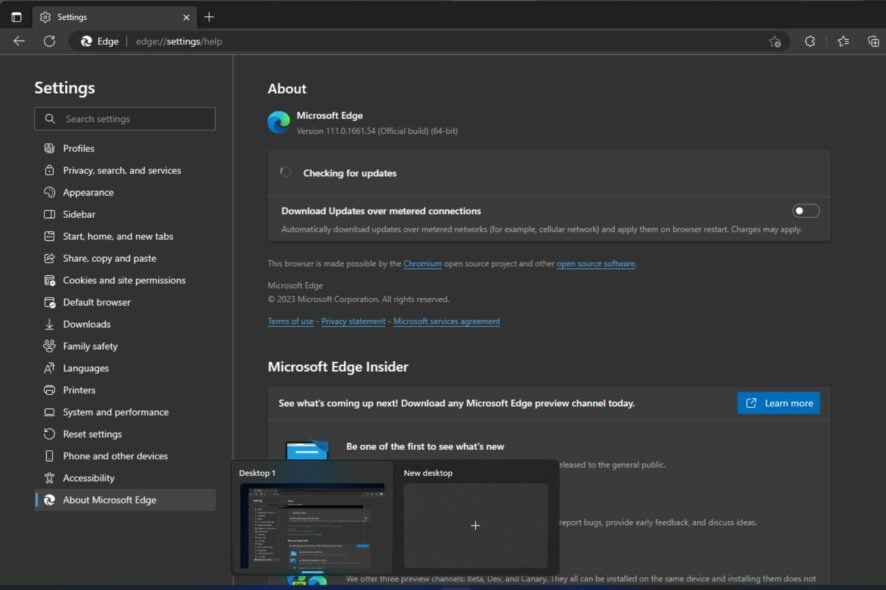Click the Downloads arrow icon in sidebar
The width and height of the screenshot is (886, 590).
pyautogui.click(x=50, y=324)
